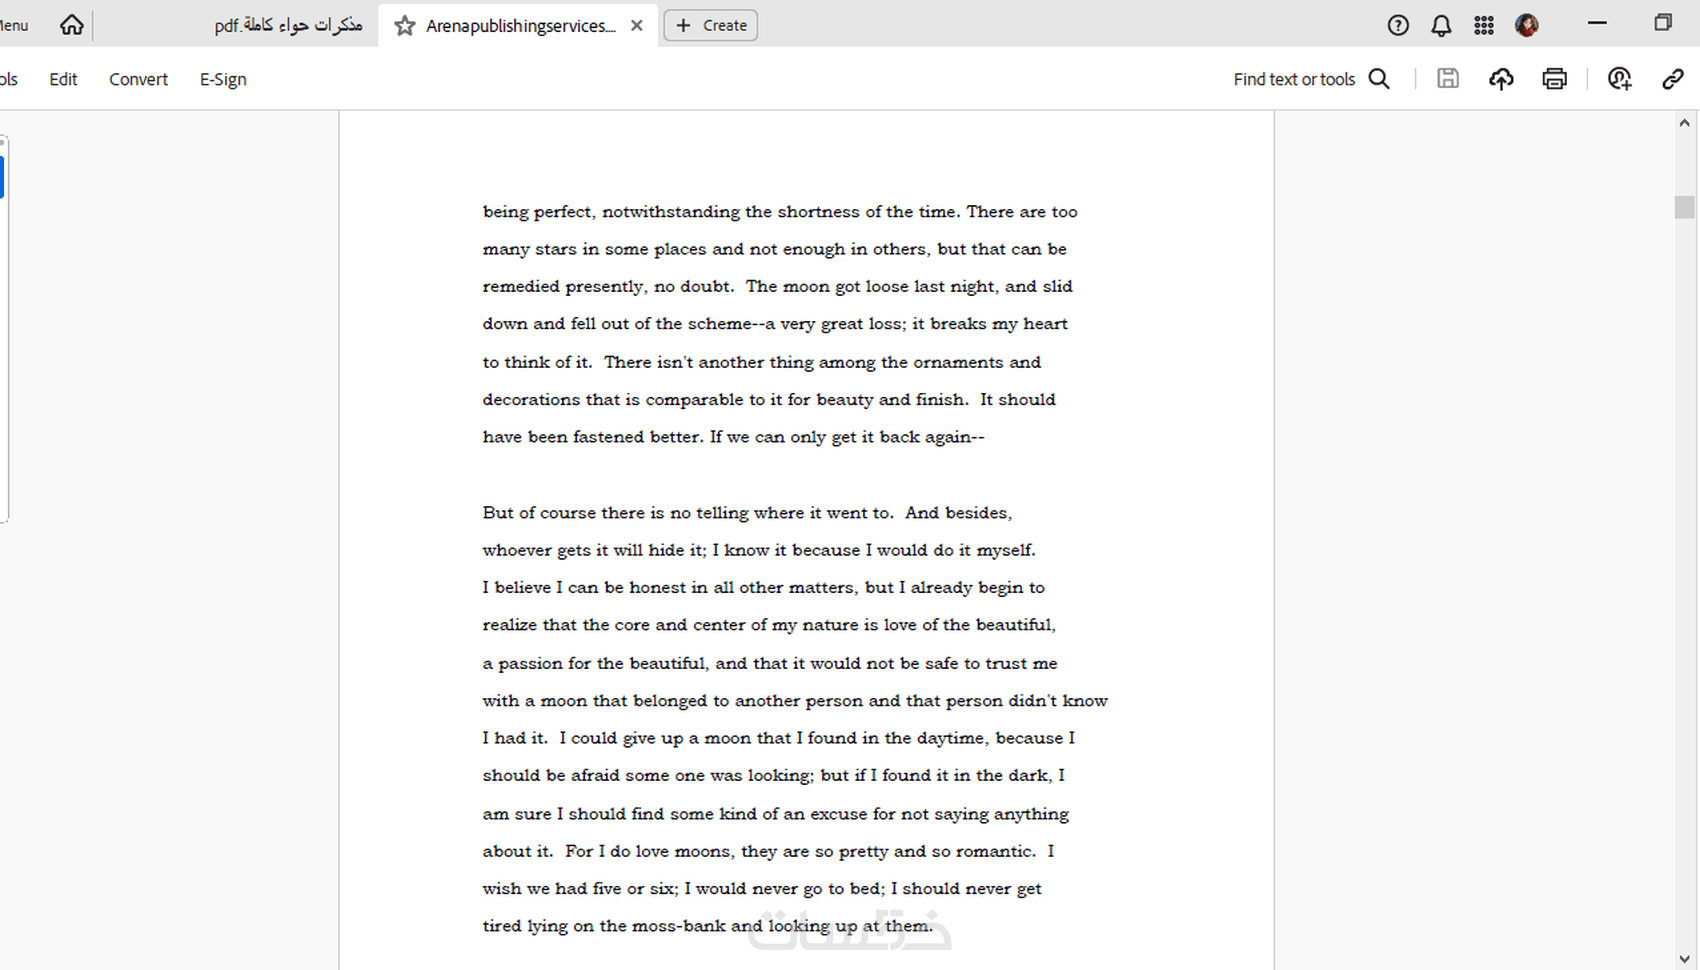Click the line starting 'remedied presently, no doubt'
Image resolution: width=1700 pixels, height=970 pixels.
click(x=778, y=287)
